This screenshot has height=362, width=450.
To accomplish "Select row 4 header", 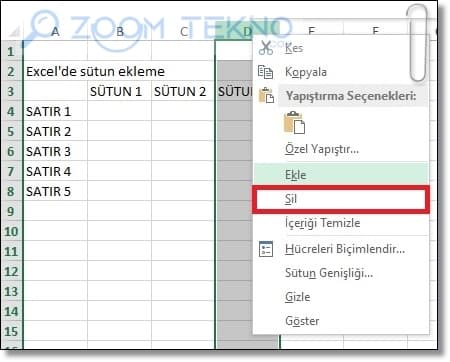I will [x=11, y=111].
